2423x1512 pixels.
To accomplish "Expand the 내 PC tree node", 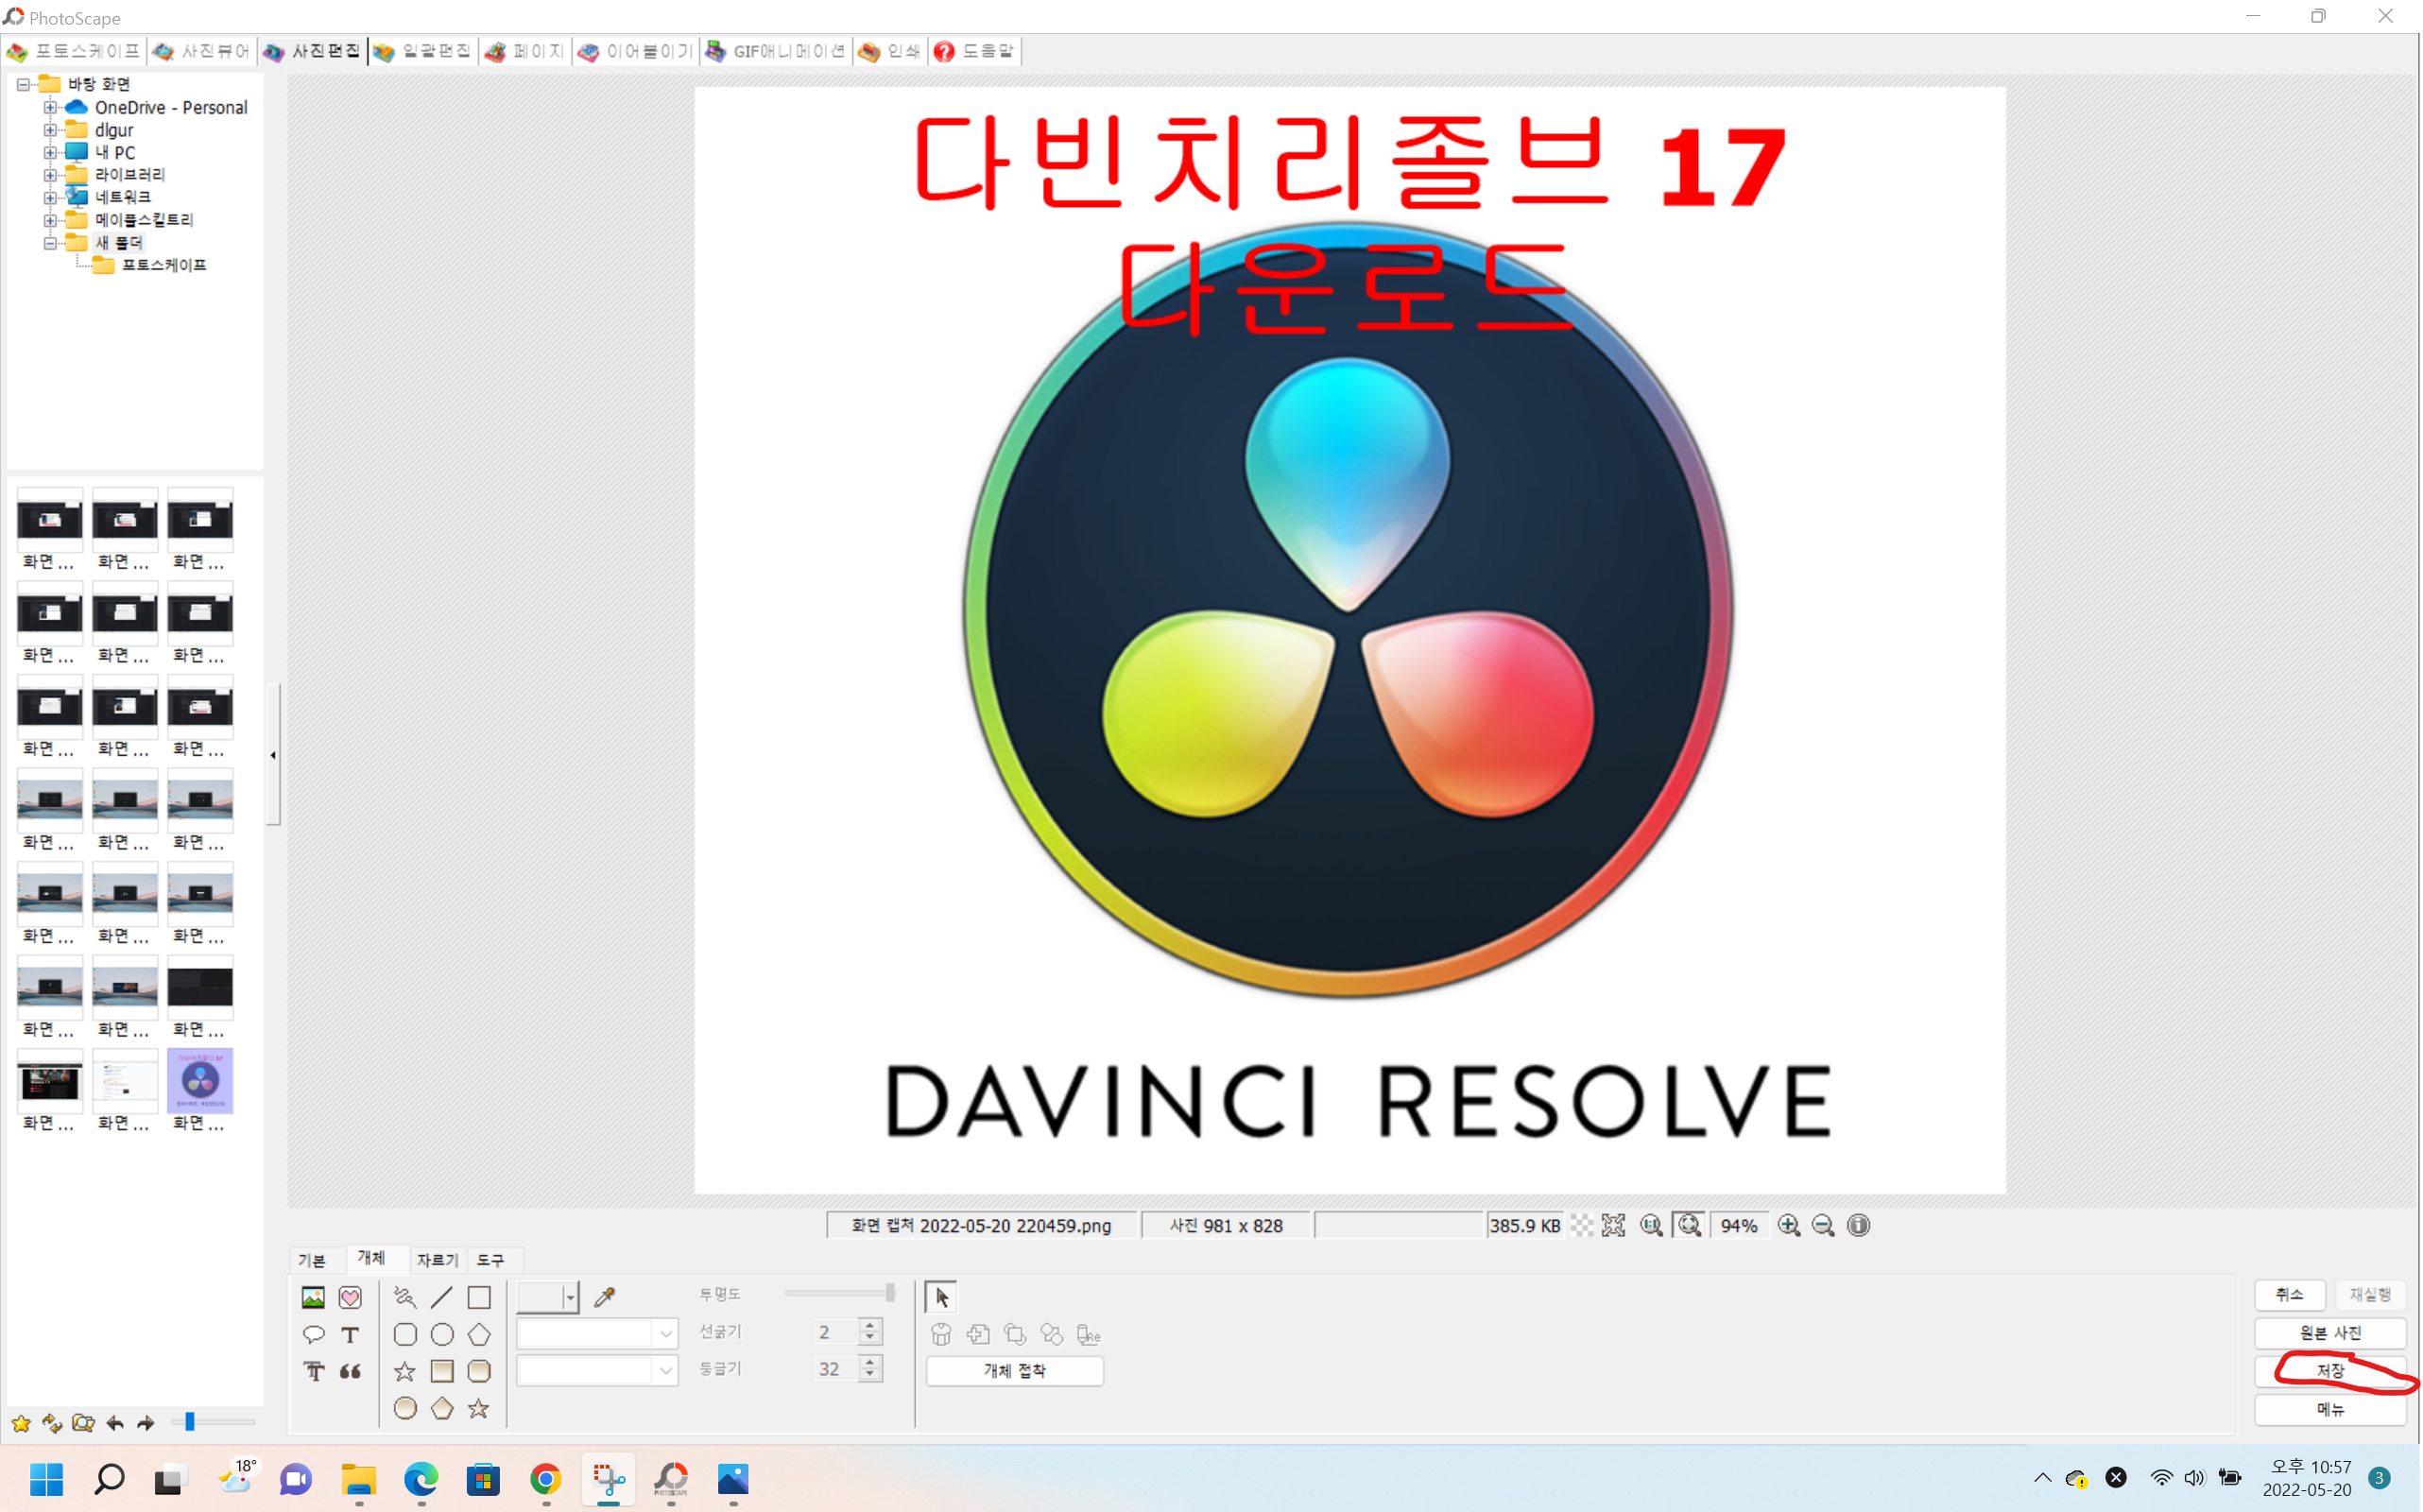I will pyautogui.click(x=49, y=152).
